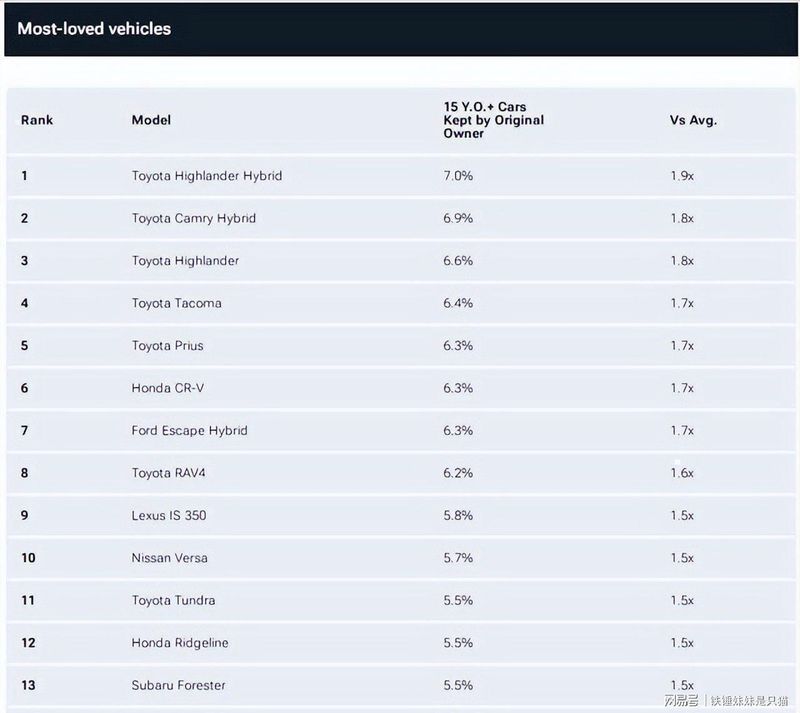
Task: Select the Honda CR-V model
Action: tap(168, 388)
